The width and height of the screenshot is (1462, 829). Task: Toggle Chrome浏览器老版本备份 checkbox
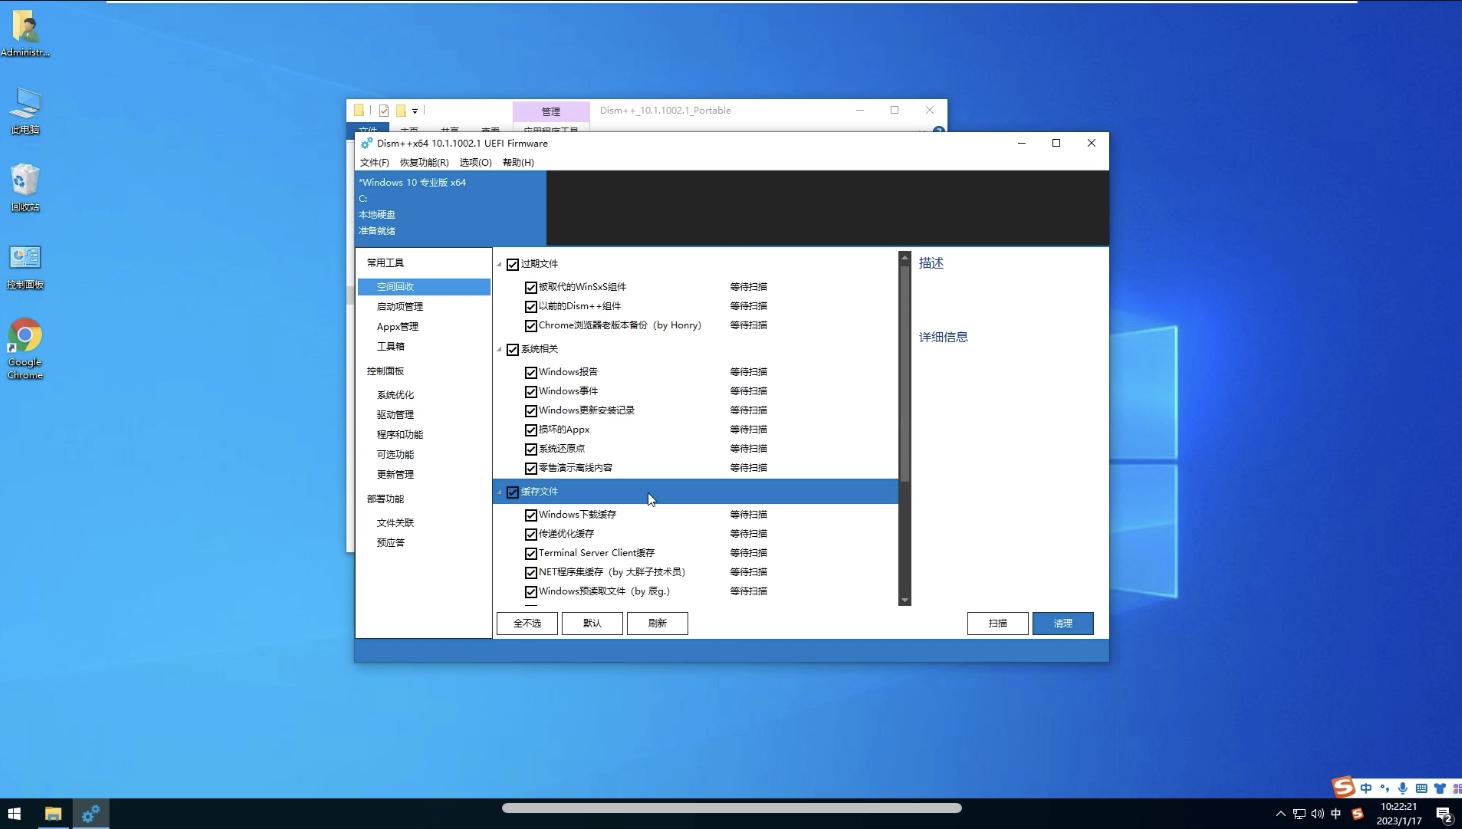[x=531, y=325]
